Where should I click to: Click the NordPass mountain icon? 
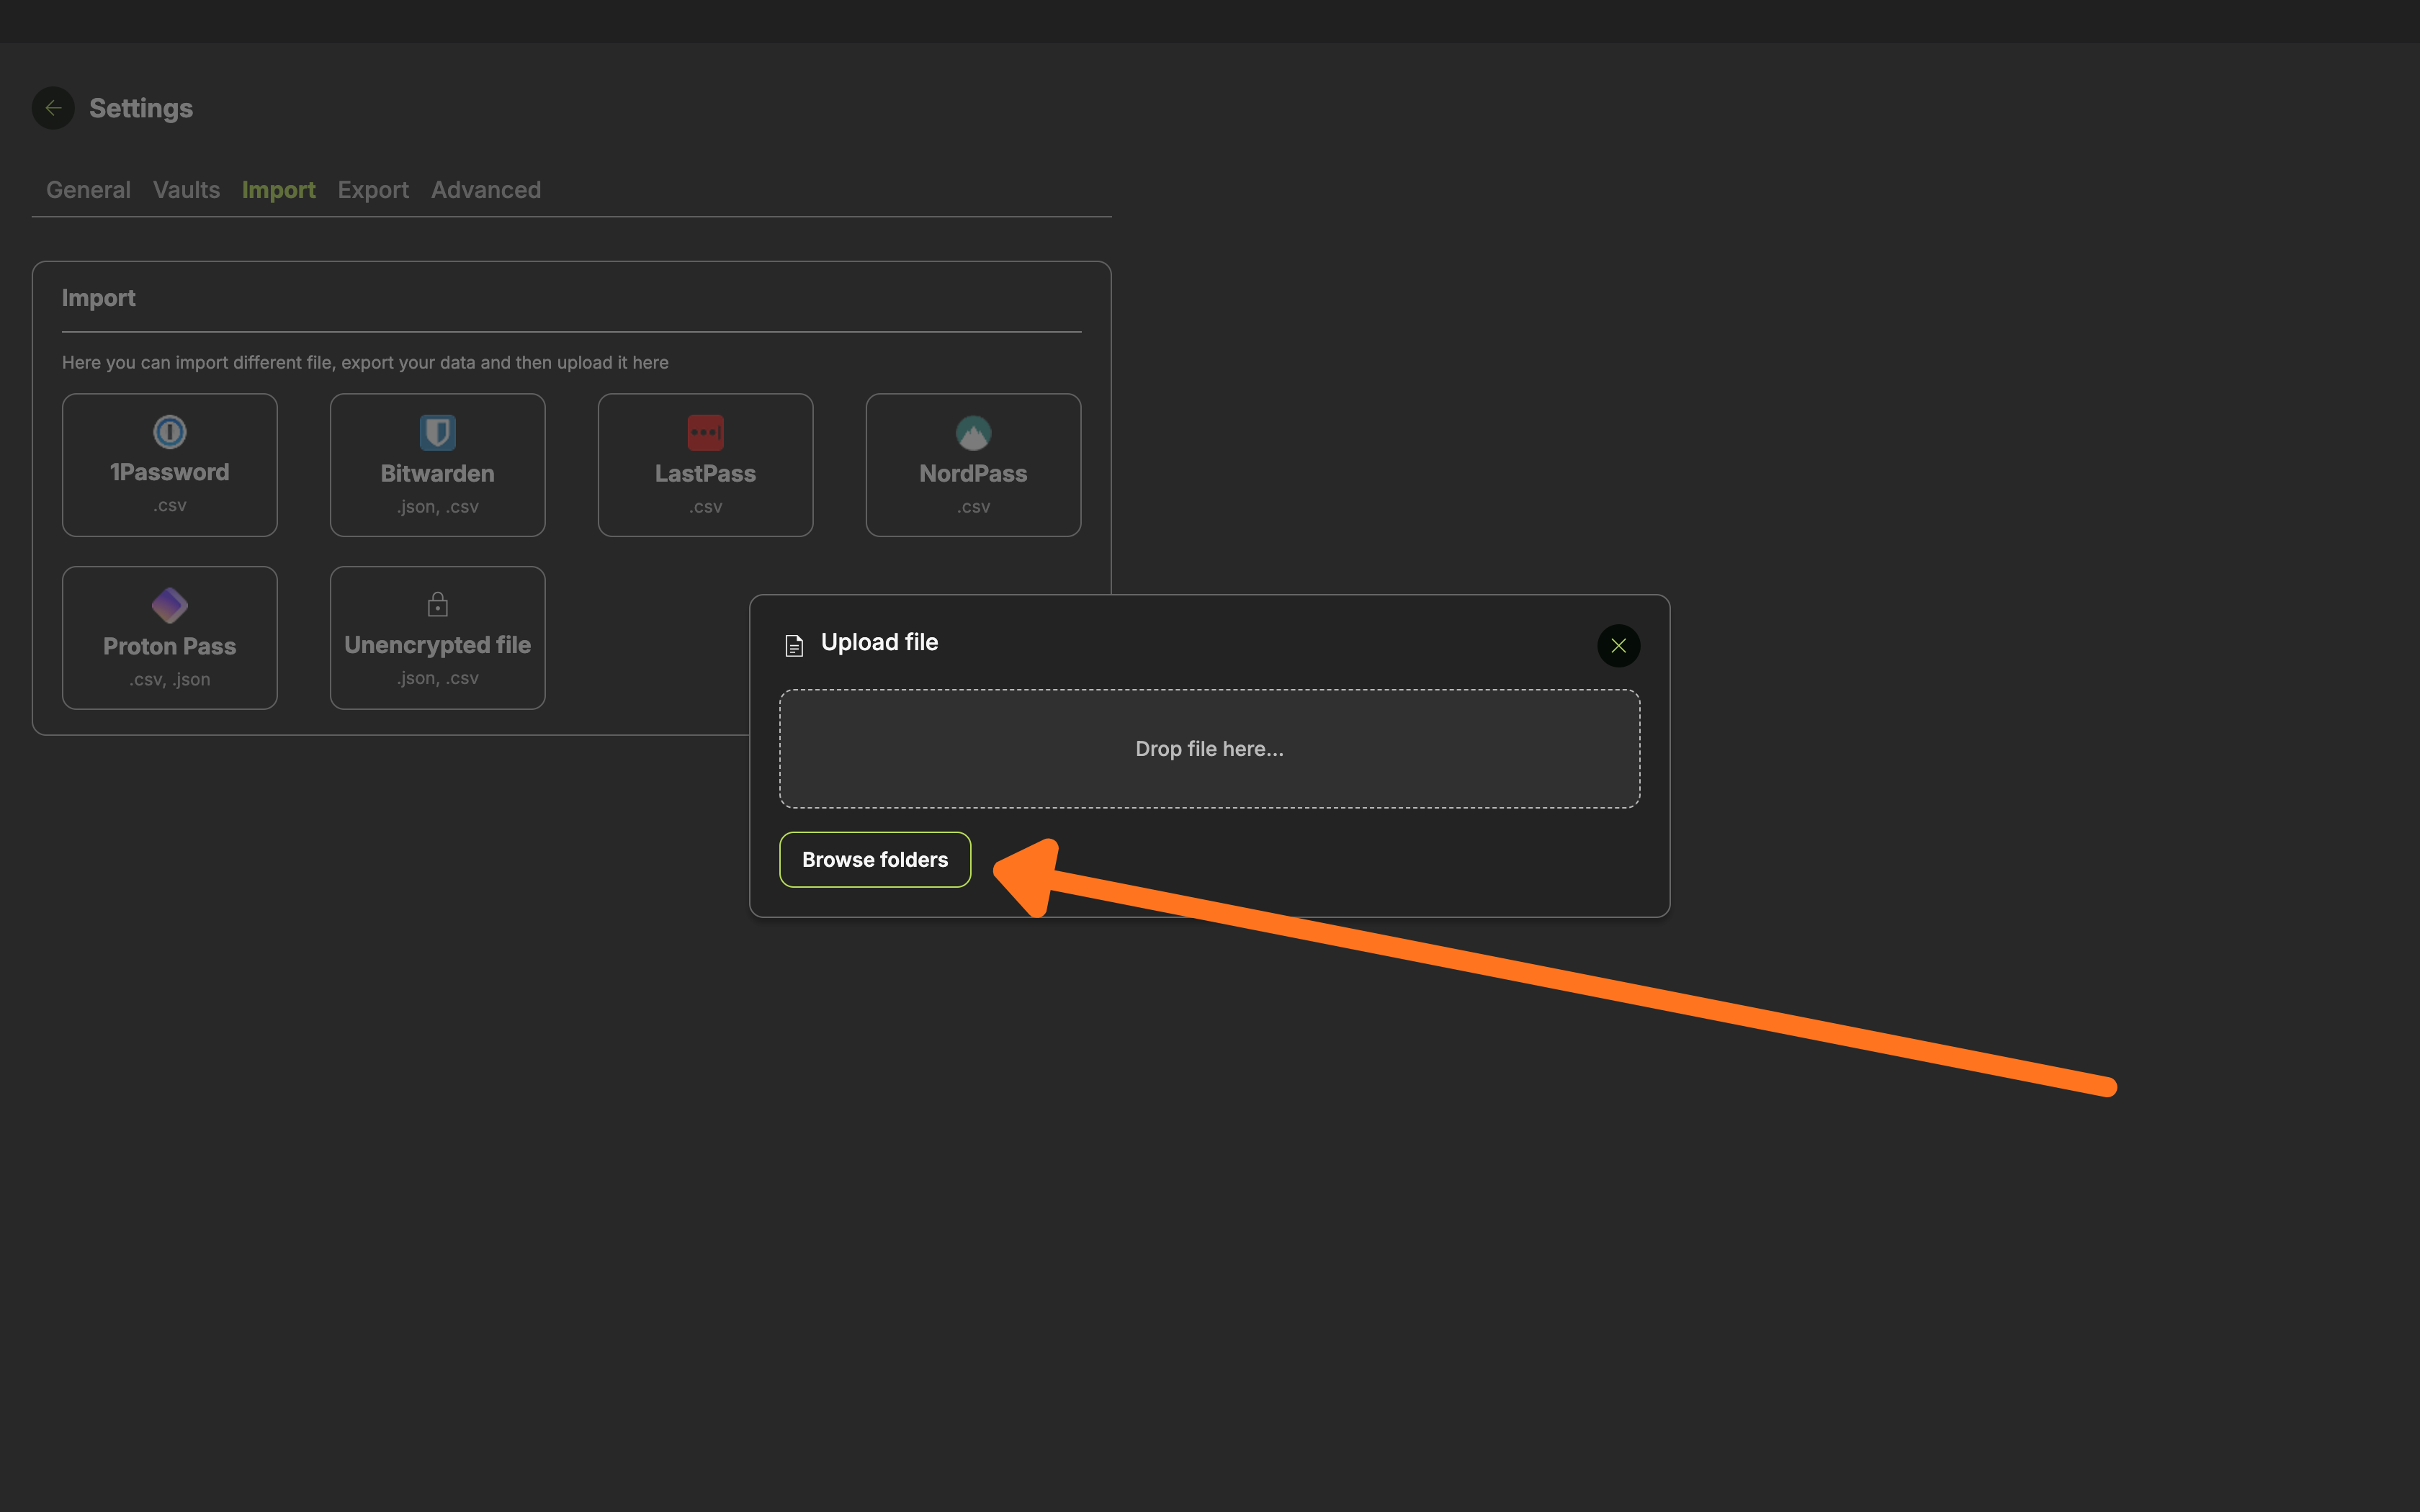[x=973, y=433]
